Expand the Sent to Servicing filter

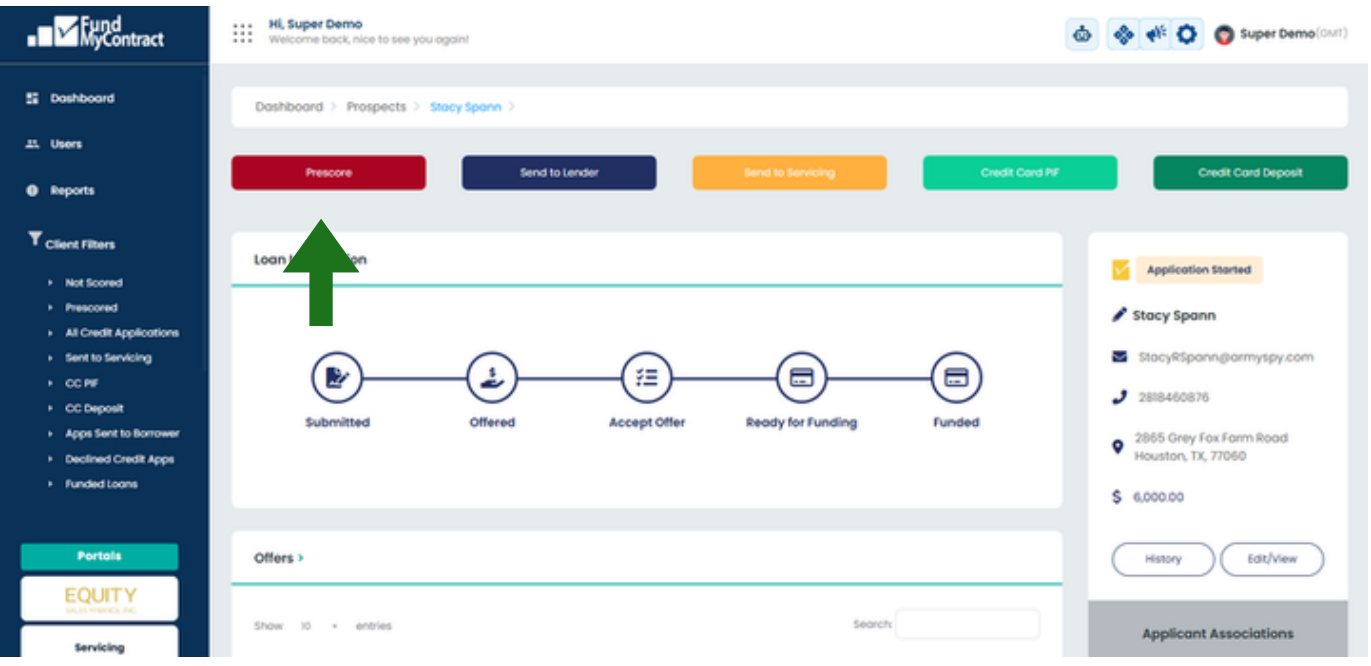[108, 358]
